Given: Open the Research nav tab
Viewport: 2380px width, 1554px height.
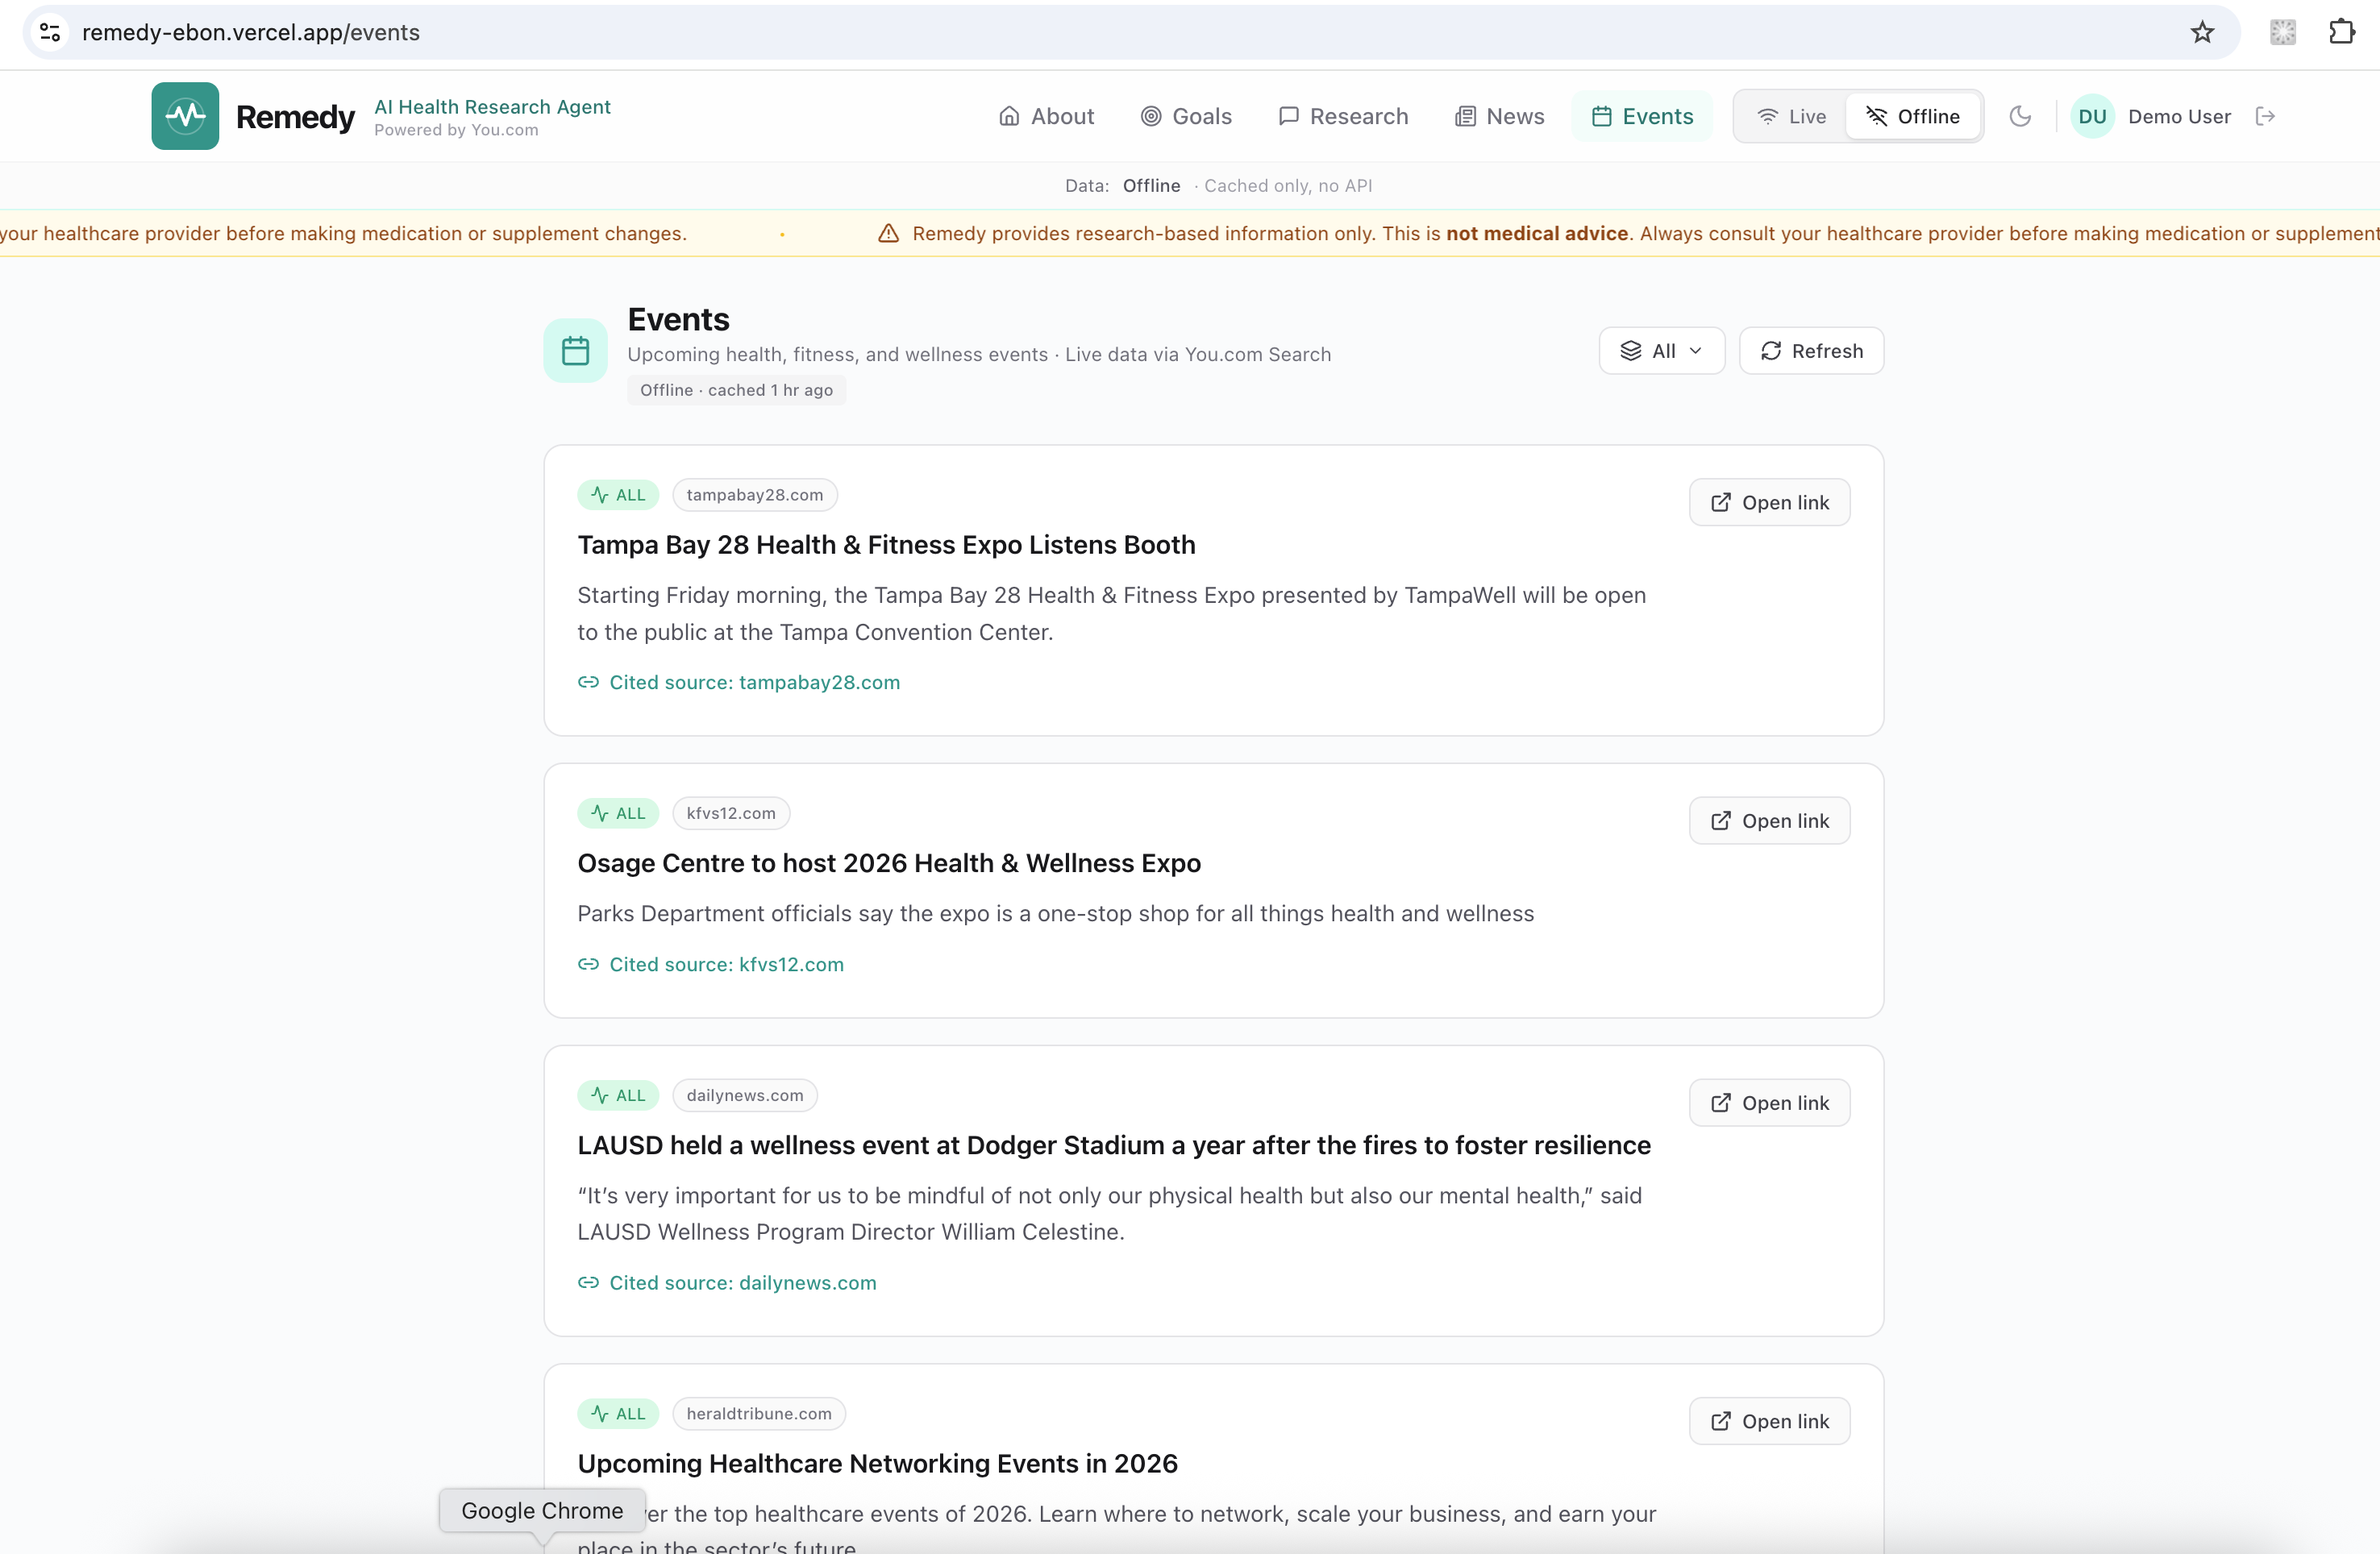Looking at the screenshot, I should 1343,116.
